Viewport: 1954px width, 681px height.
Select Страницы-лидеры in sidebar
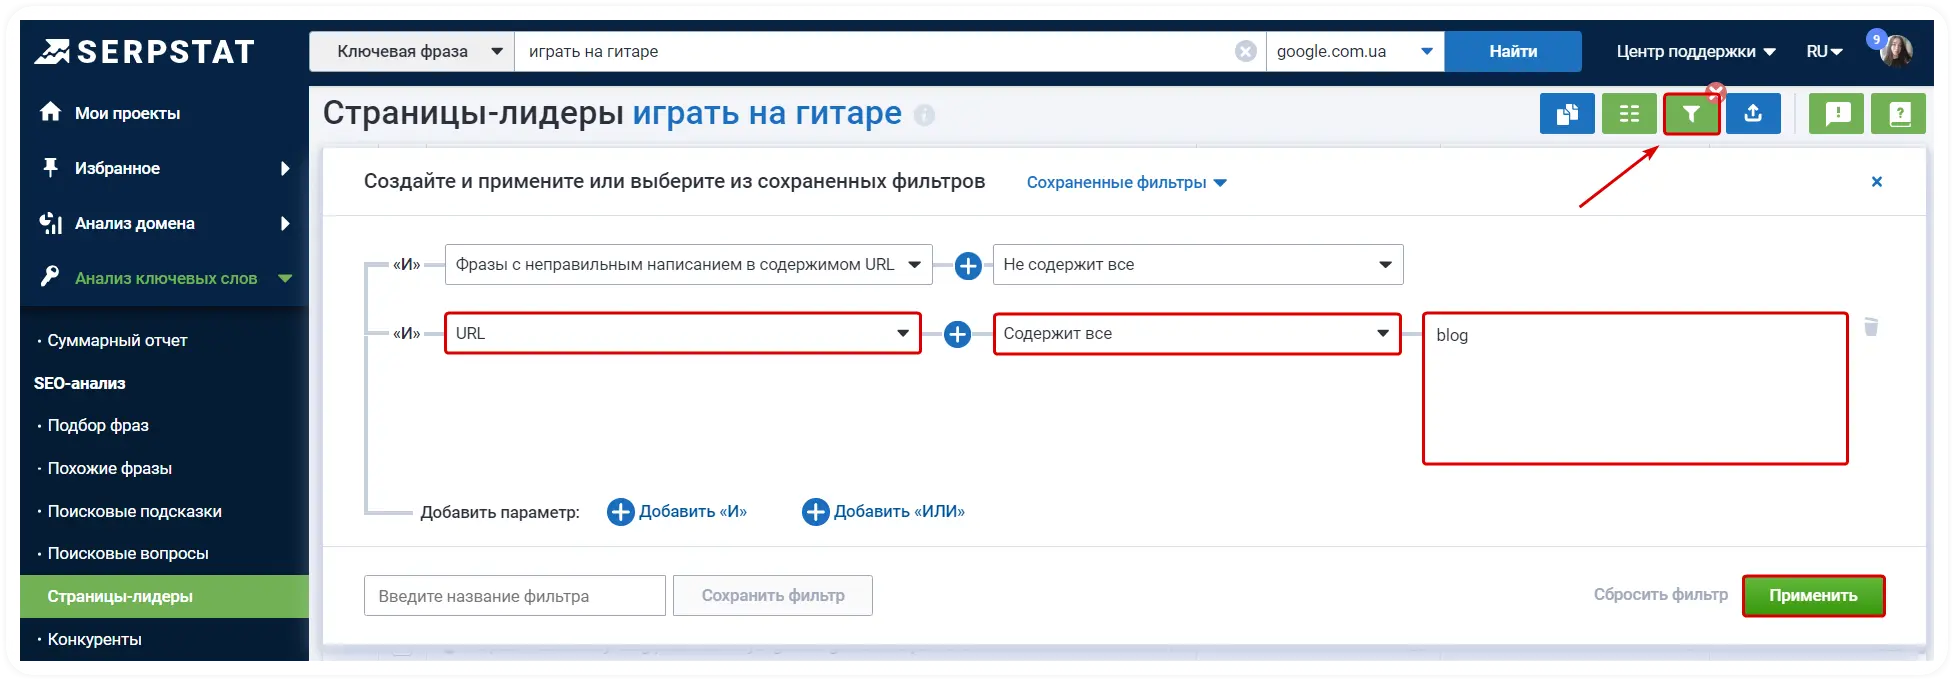[164, 596]
